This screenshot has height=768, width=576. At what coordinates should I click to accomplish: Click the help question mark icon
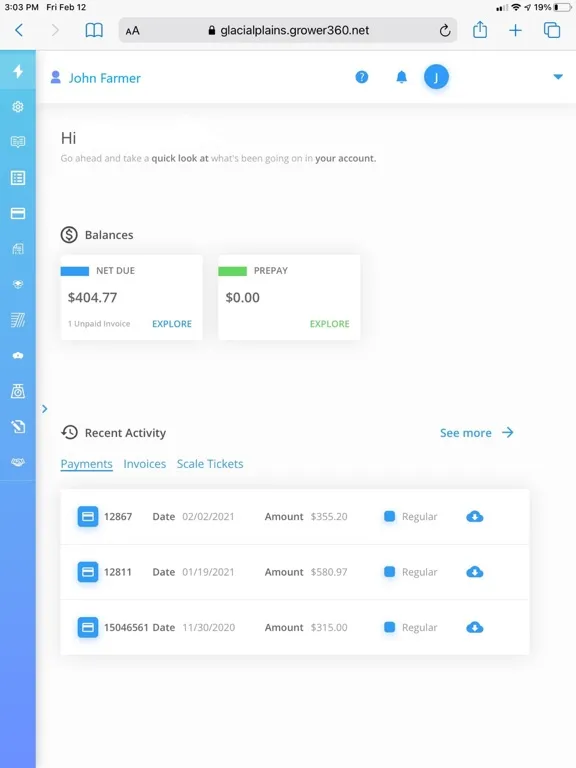coord(361,77)
